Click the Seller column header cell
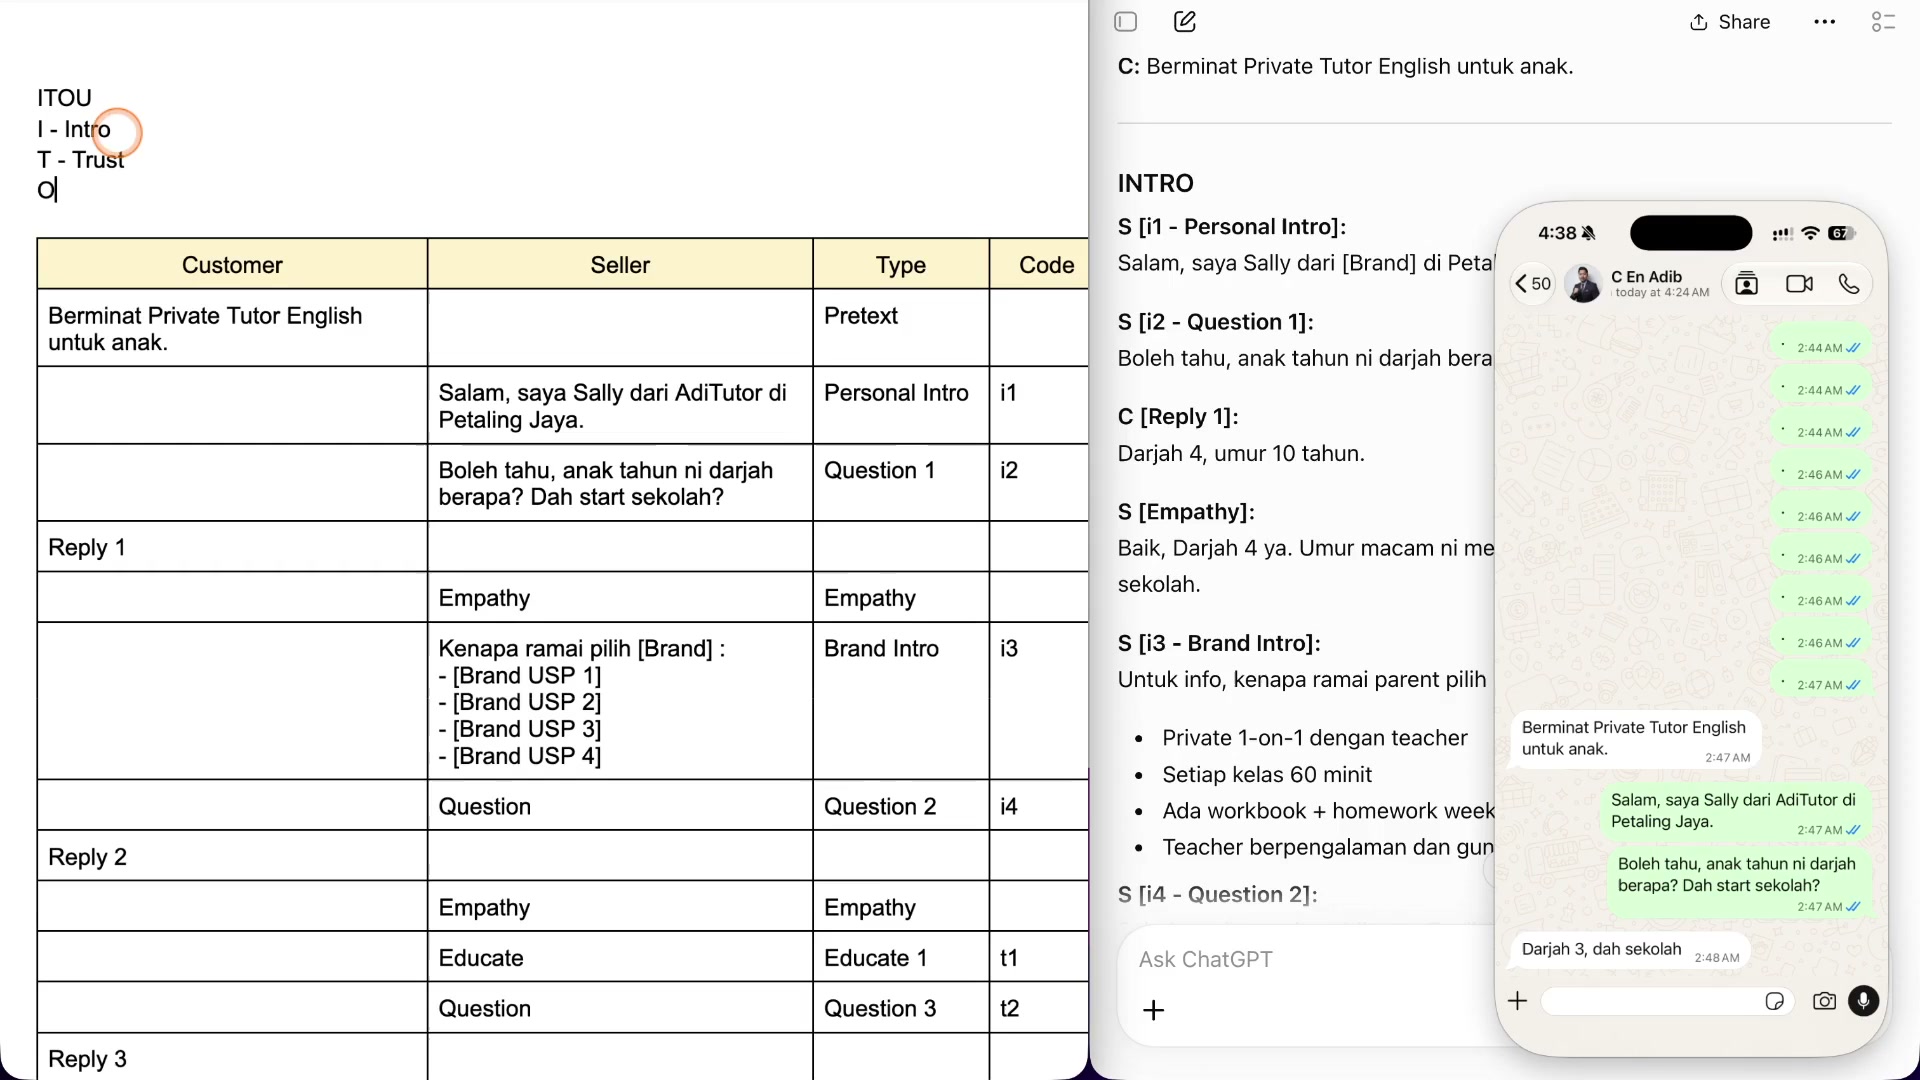The height and width of the screenshot is (1080, 1920). coord(620,265)
